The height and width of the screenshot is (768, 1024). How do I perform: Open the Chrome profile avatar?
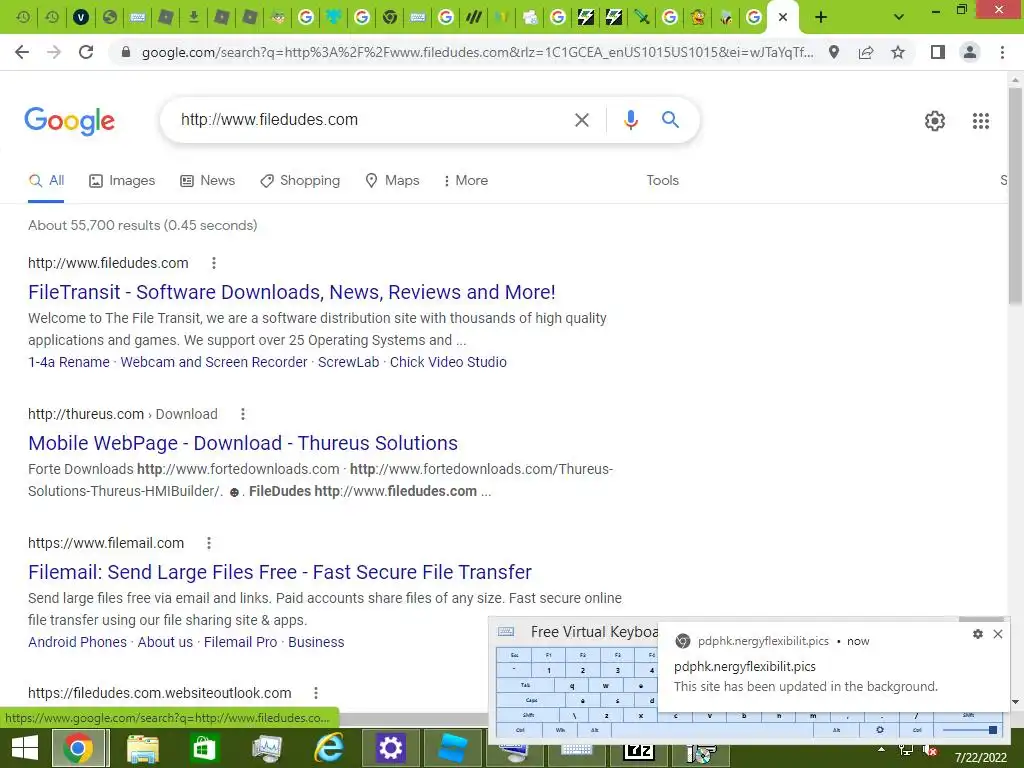970,52
